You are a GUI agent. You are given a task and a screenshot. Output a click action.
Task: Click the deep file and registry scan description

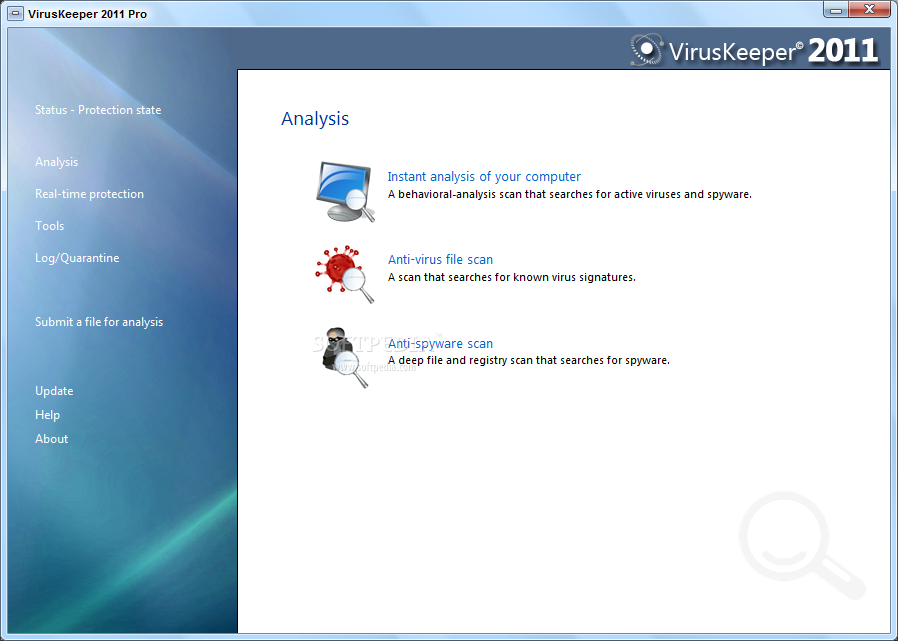529,361
